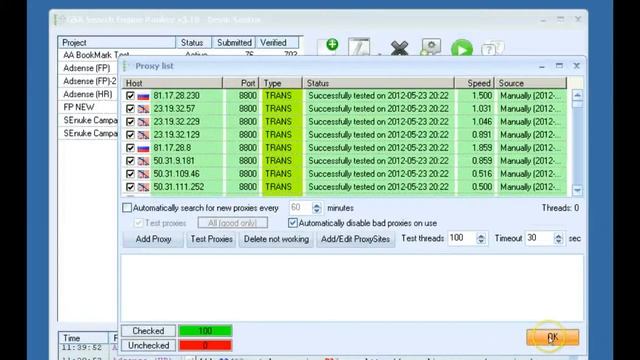The height and width of the screenshot is (360, 640).
Task: Click the flag icon next to 23.19.32.229
Action: click(x=143, y=122)
